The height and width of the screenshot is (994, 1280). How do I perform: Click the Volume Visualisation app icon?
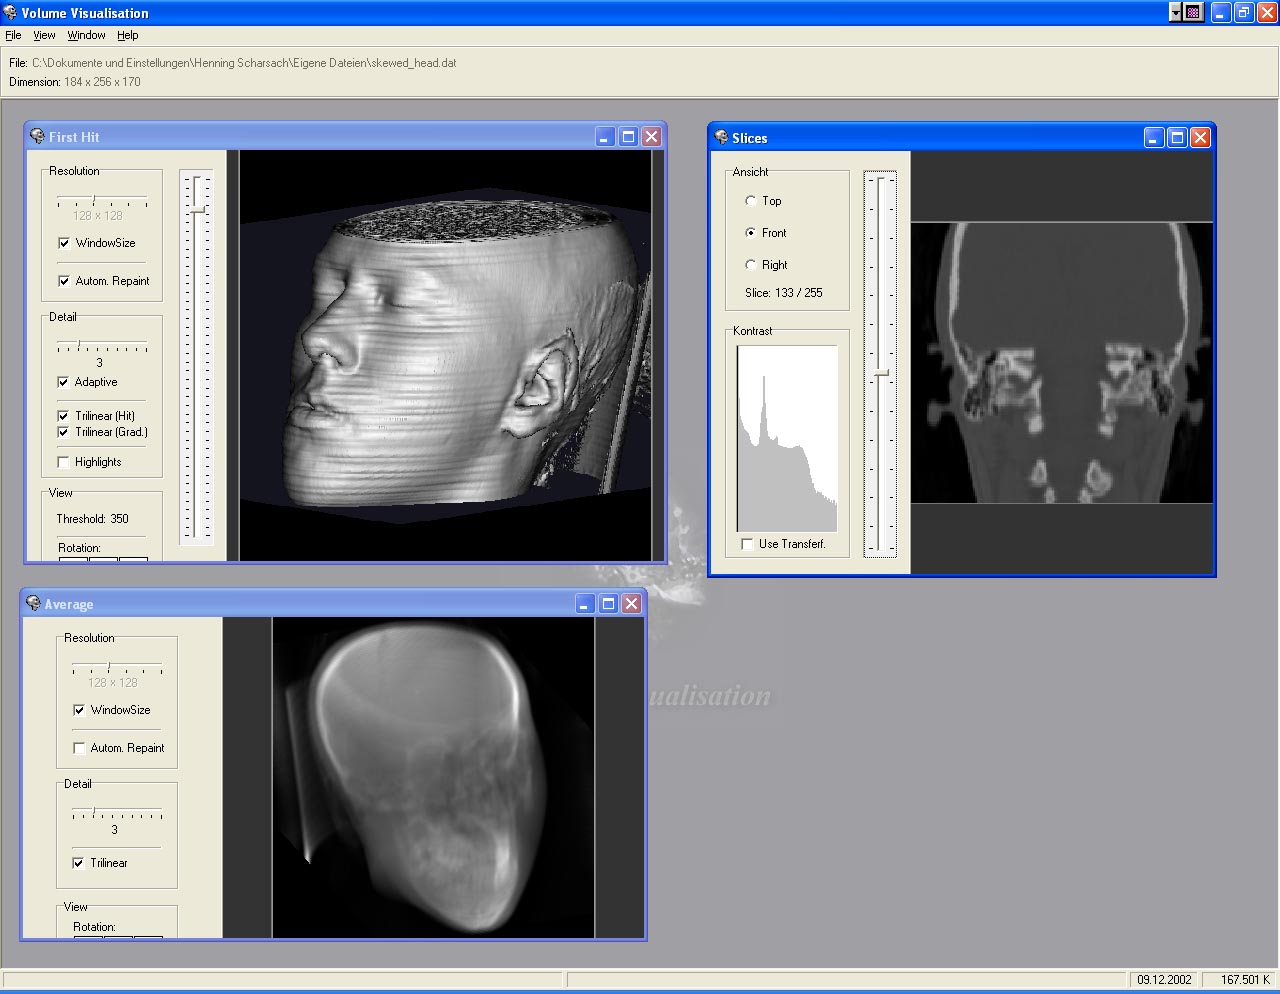(x=10, y=12)
